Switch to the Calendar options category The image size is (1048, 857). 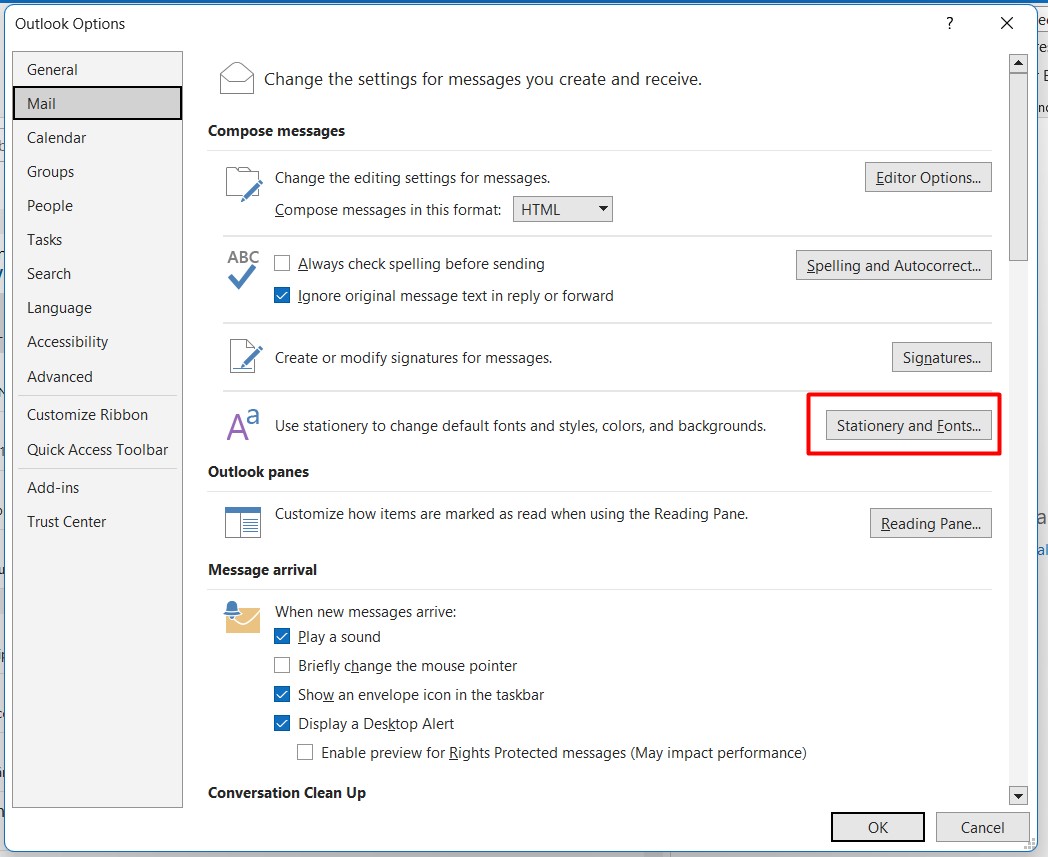click(56, 138)
